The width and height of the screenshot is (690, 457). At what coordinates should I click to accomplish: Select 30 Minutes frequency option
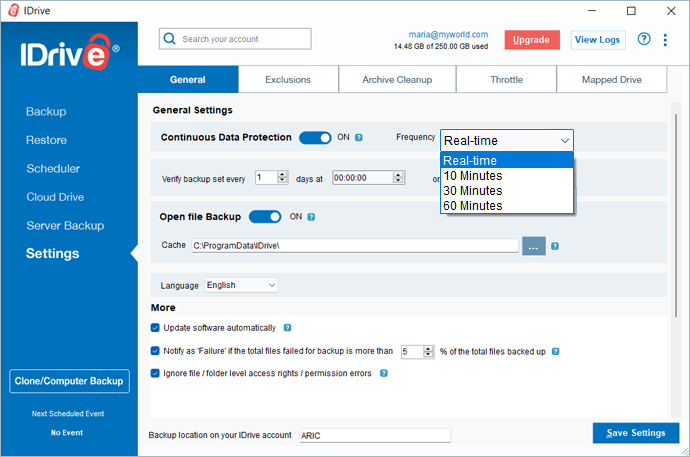pos(507,190)
